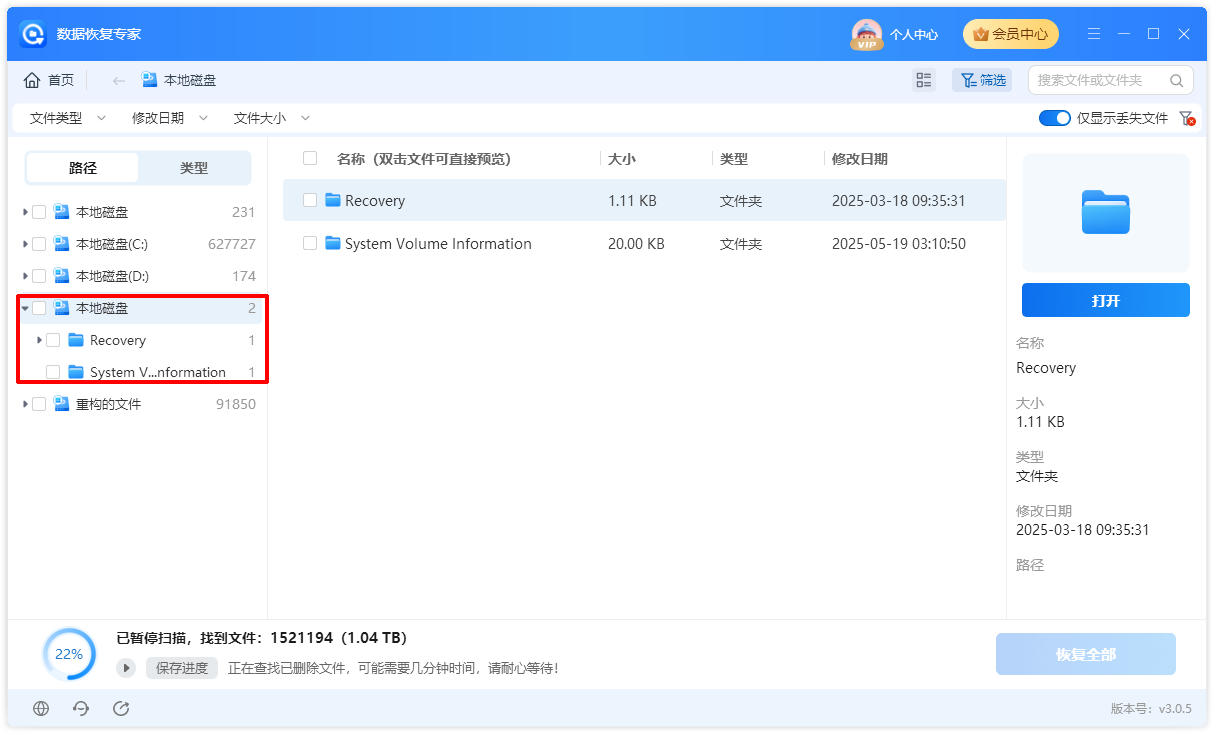The image size is (1214, 734).
Task: Open the 文件大小 dropdown
Action: (271, 118)
